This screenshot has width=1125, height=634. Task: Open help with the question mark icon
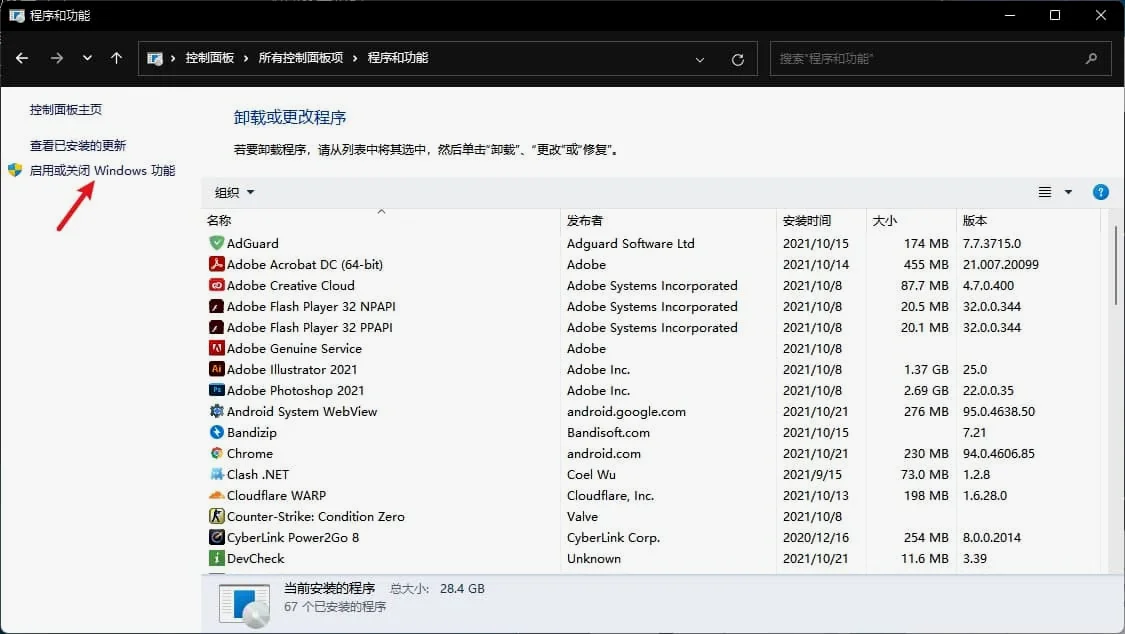coord(1101,192)
